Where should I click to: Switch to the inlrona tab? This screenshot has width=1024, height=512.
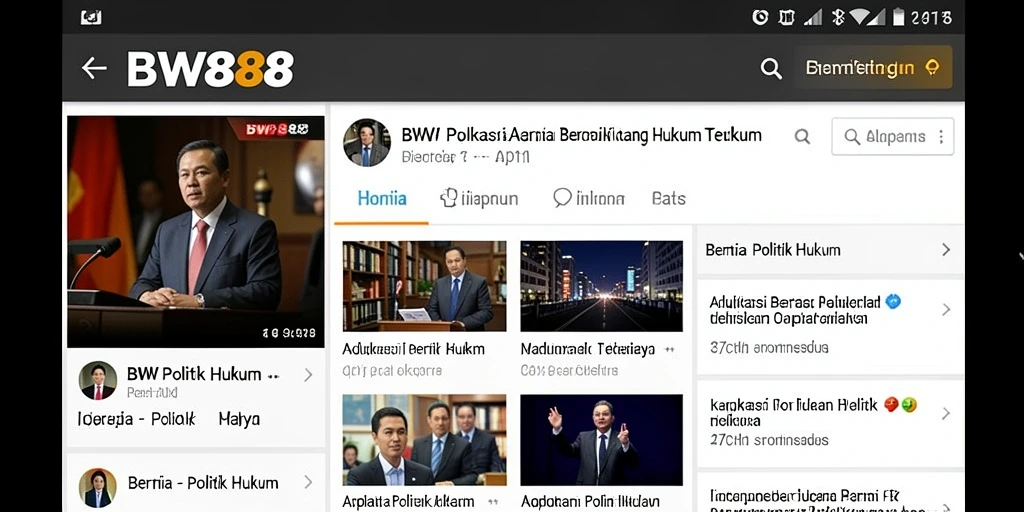click(x=589, y=199)
